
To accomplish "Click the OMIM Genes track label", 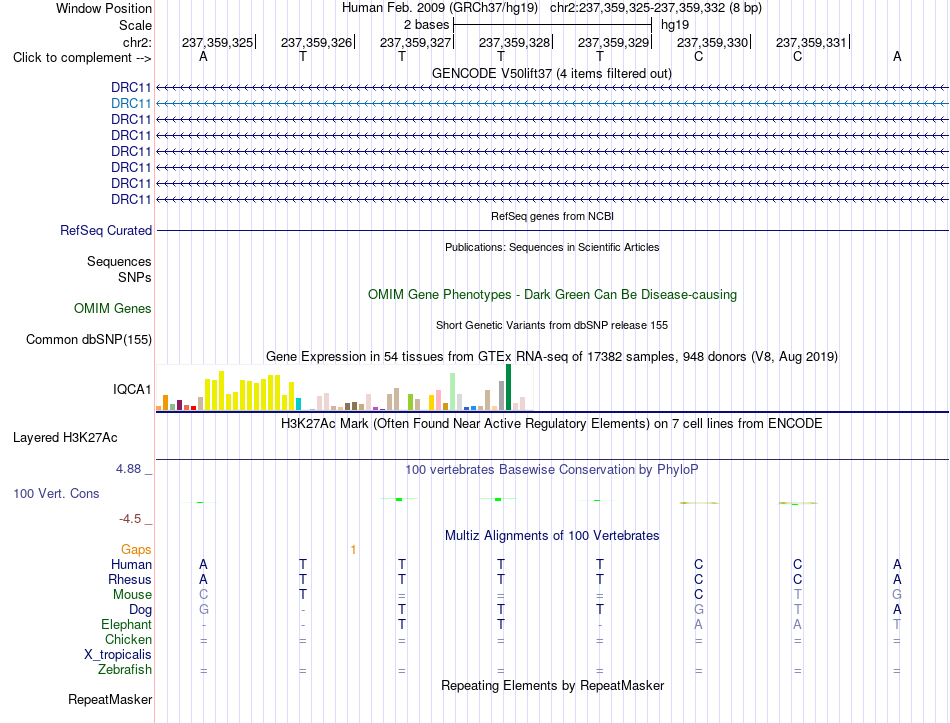I will point(113,308).
